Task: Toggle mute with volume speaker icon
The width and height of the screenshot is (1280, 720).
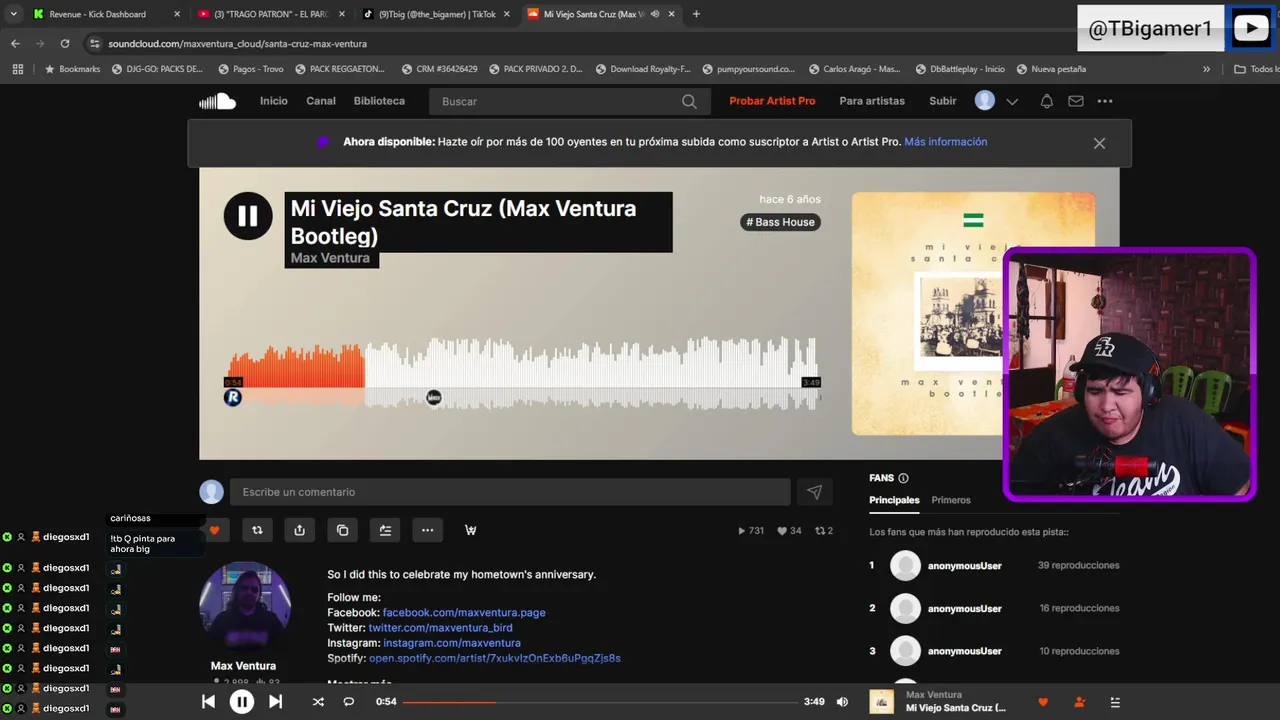Action: tap(842, 702)
